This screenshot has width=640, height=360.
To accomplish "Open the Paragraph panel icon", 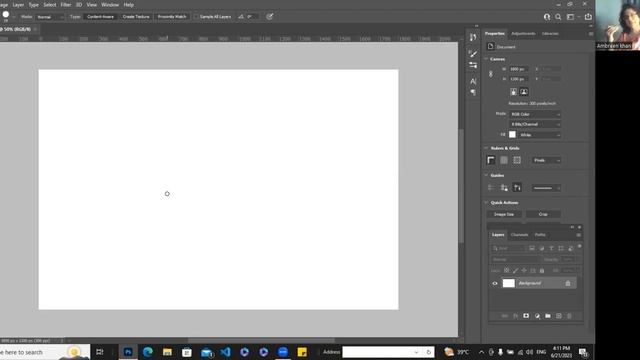I will tap(473, 93).
